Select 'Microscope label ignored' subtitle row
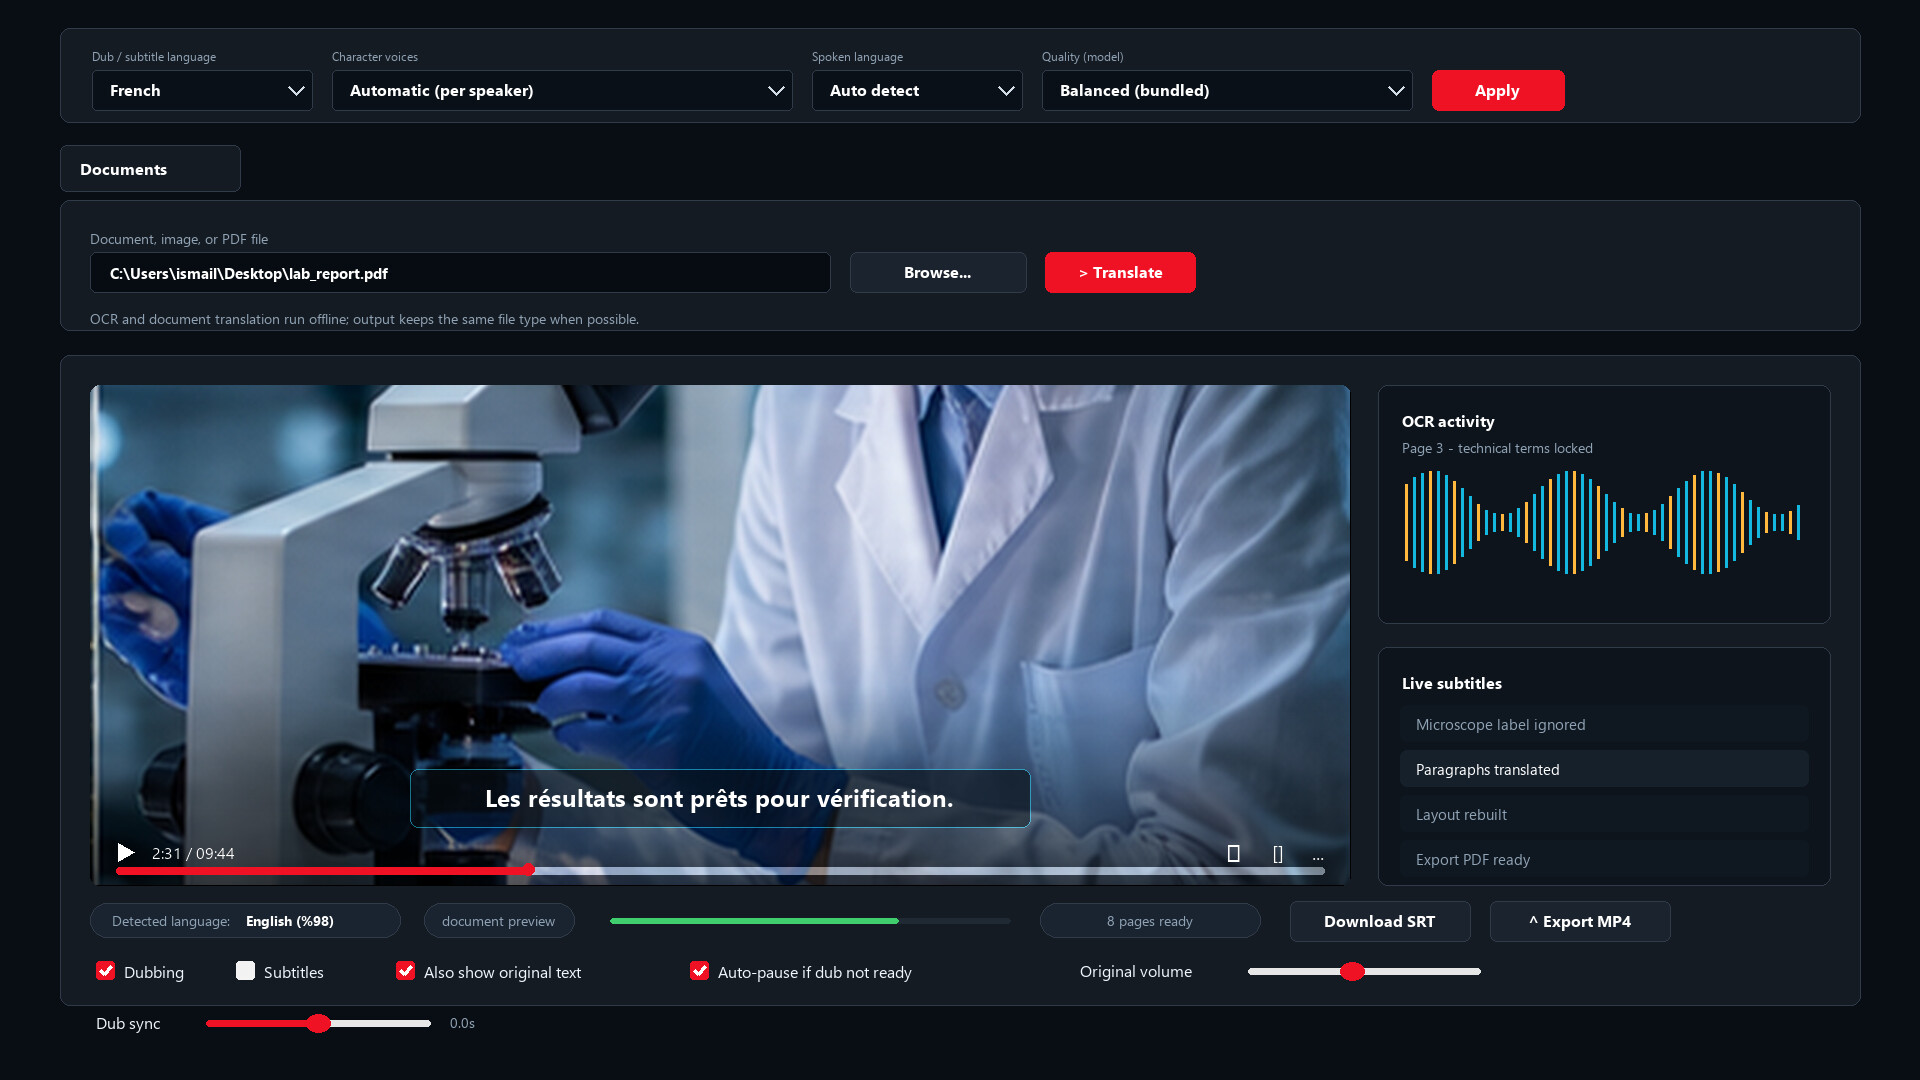The image size is (1920, 1080). [x=1604, y=725]
